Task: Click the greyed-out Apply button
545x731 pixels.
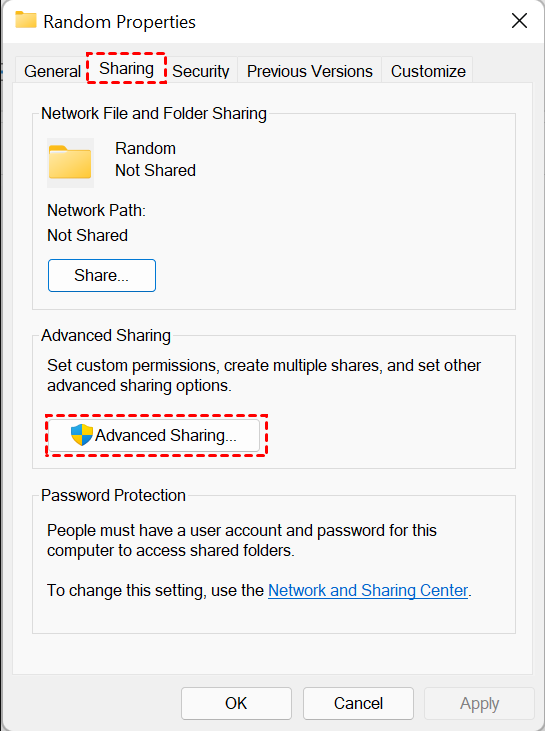Action: tap(479, 703)
